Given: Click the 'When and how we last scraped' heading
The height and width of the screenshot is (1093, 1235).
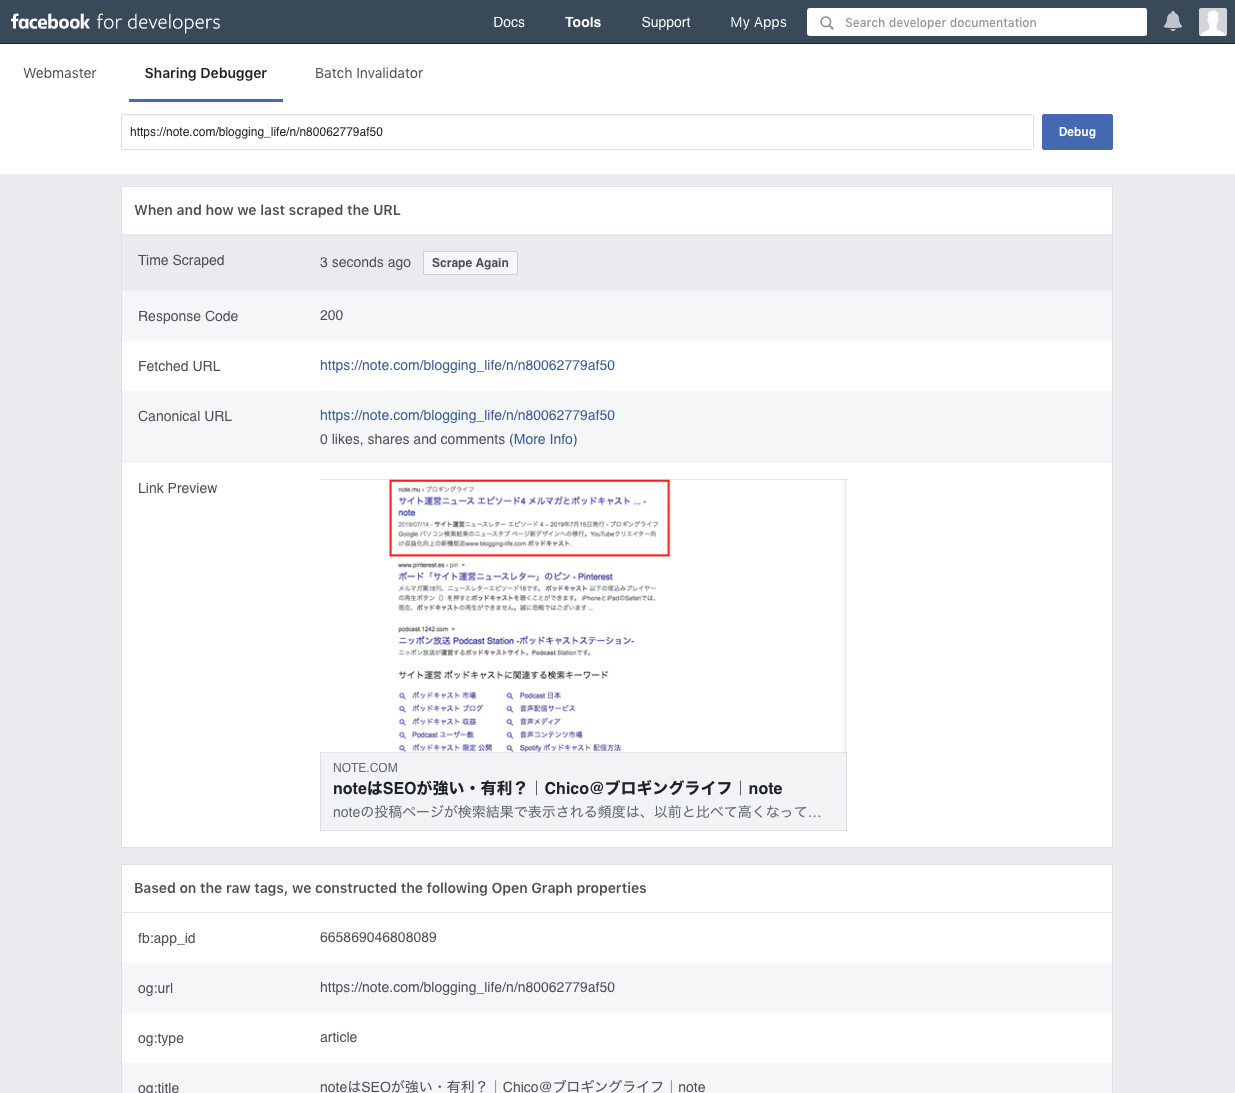Looking at the screenshot, I should click(x=267, y=210).
